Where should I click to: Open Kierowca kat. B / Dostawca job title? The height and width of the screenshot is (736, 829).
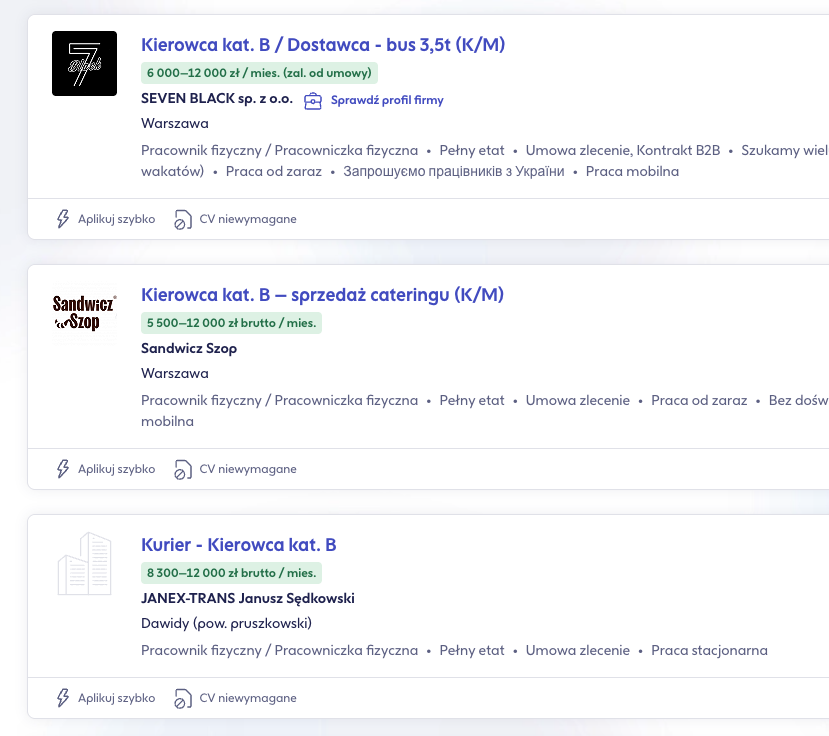pyautogui.click(x=323, y=45)
